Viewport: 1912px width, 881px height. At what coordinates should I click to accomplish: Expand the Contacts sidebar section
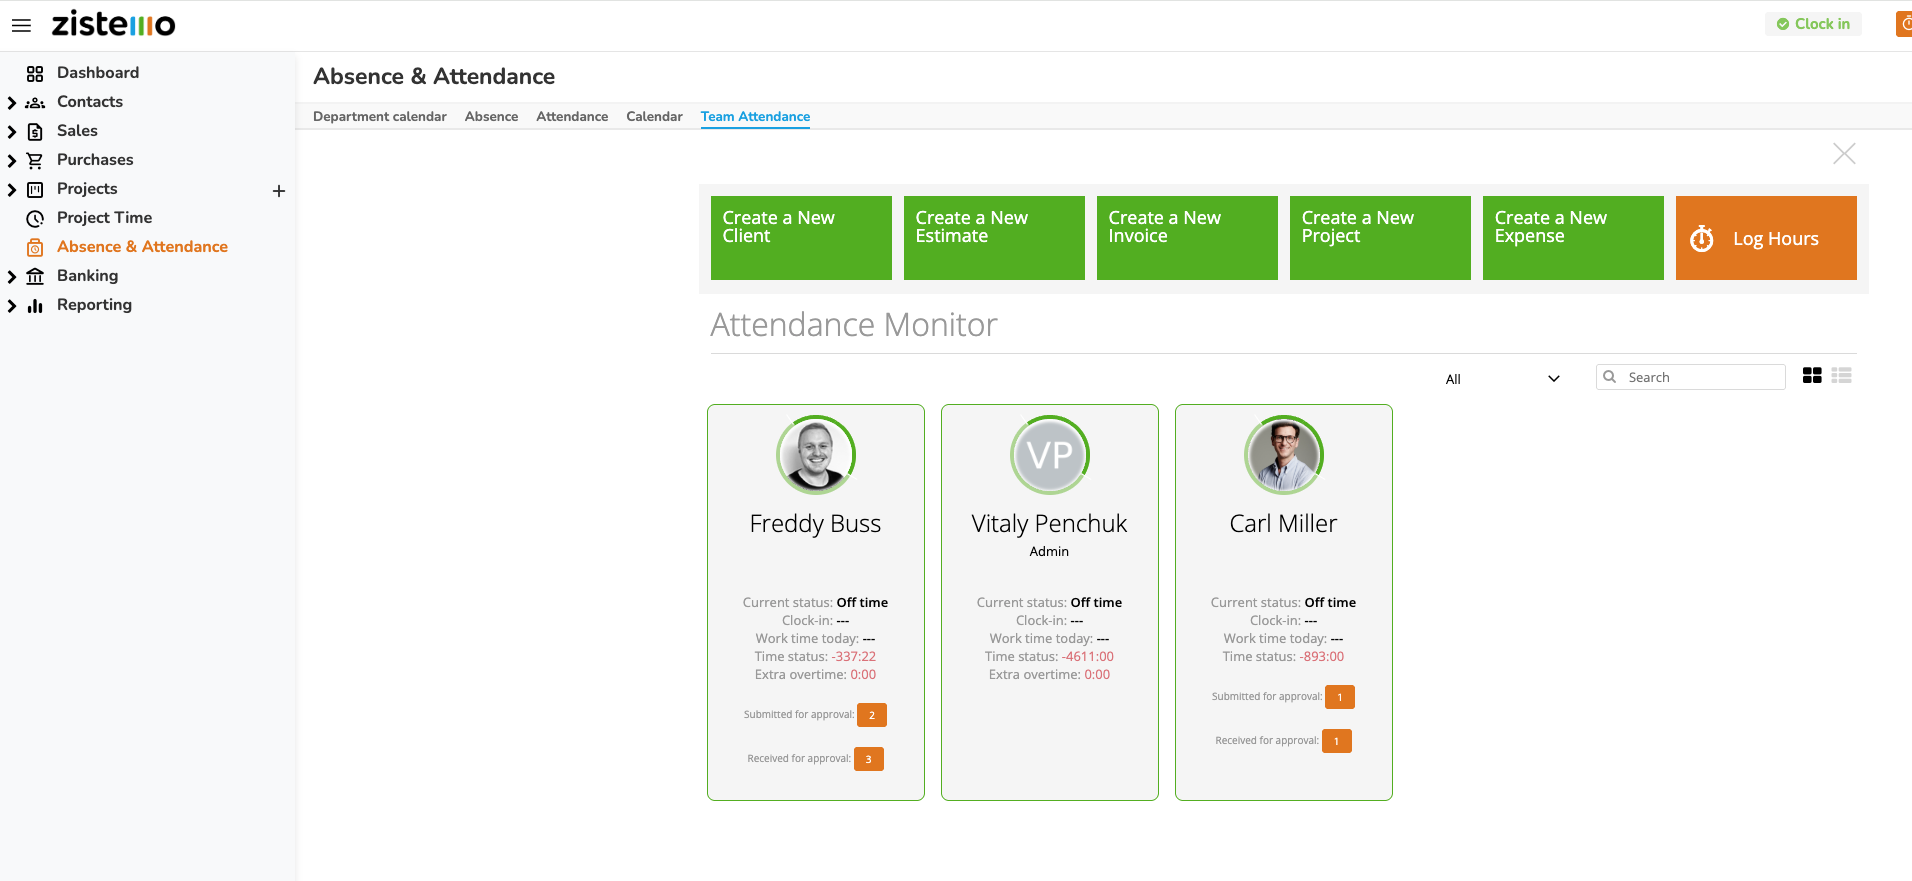[x=12, y=102]
